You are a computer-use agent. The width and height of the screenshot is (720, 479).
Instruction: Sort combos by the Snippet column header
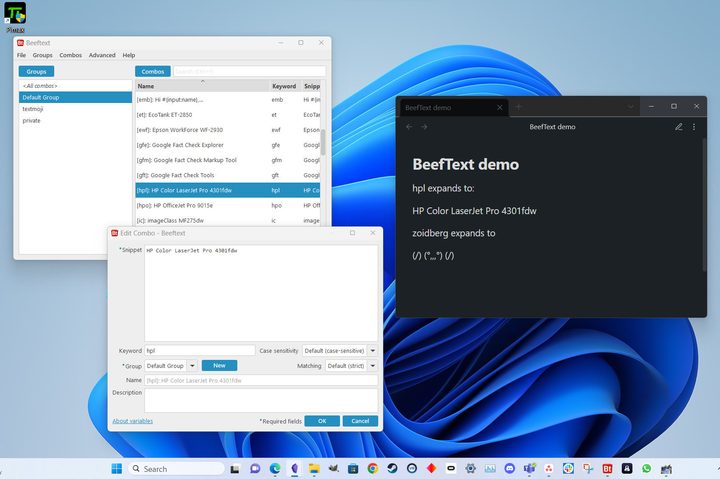click(x=311, y=86)
